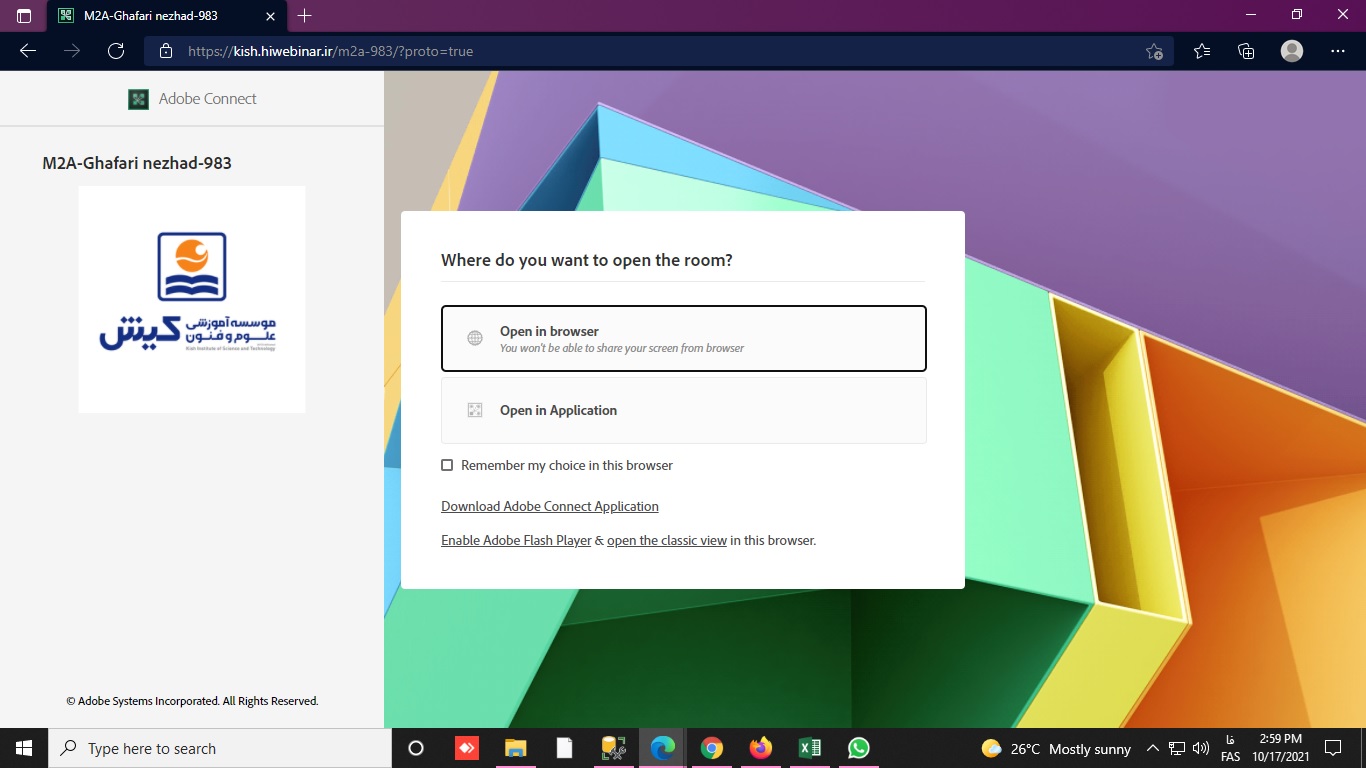The width and height of the screenshot is (1366, 768).
Task: Open WhatsApp from taskbar
Action: (859, 748)
